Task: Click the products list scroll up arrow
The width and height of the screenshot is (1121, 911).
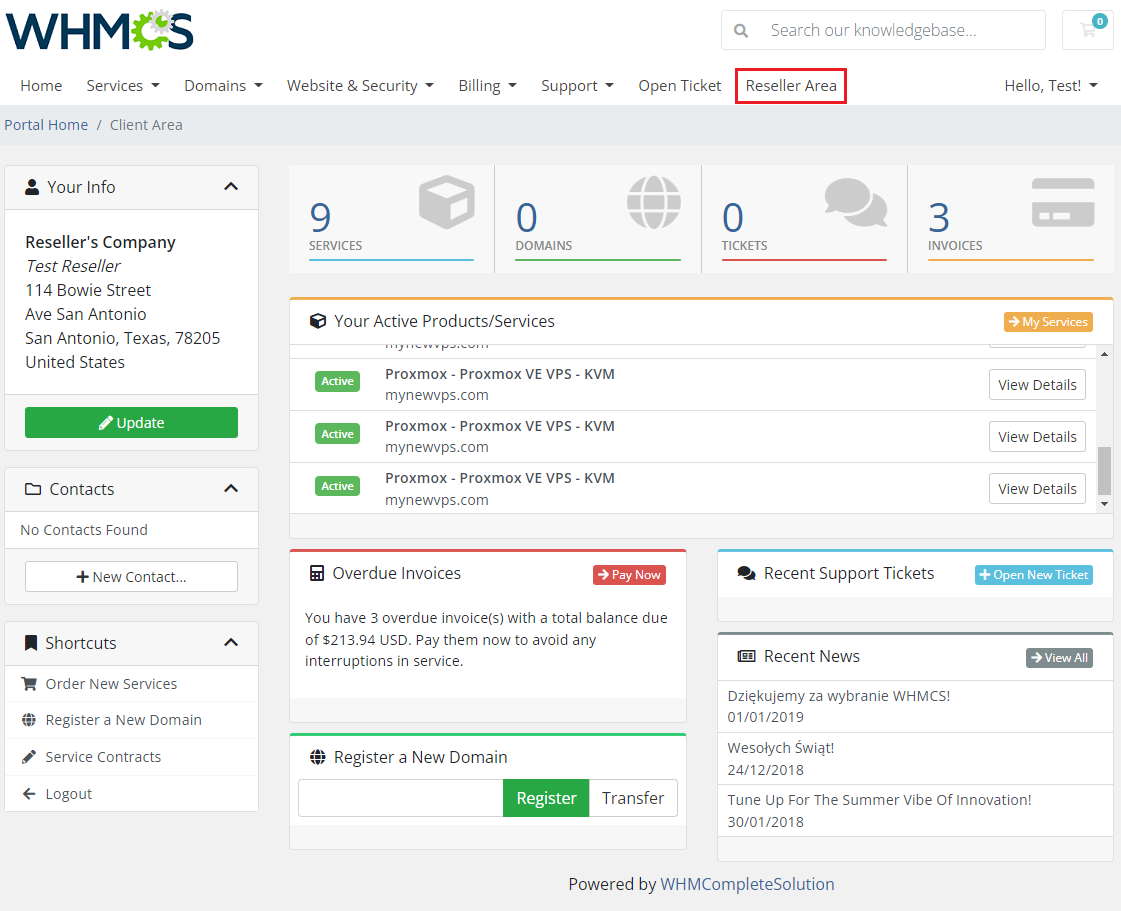Action: point(1105,353)
